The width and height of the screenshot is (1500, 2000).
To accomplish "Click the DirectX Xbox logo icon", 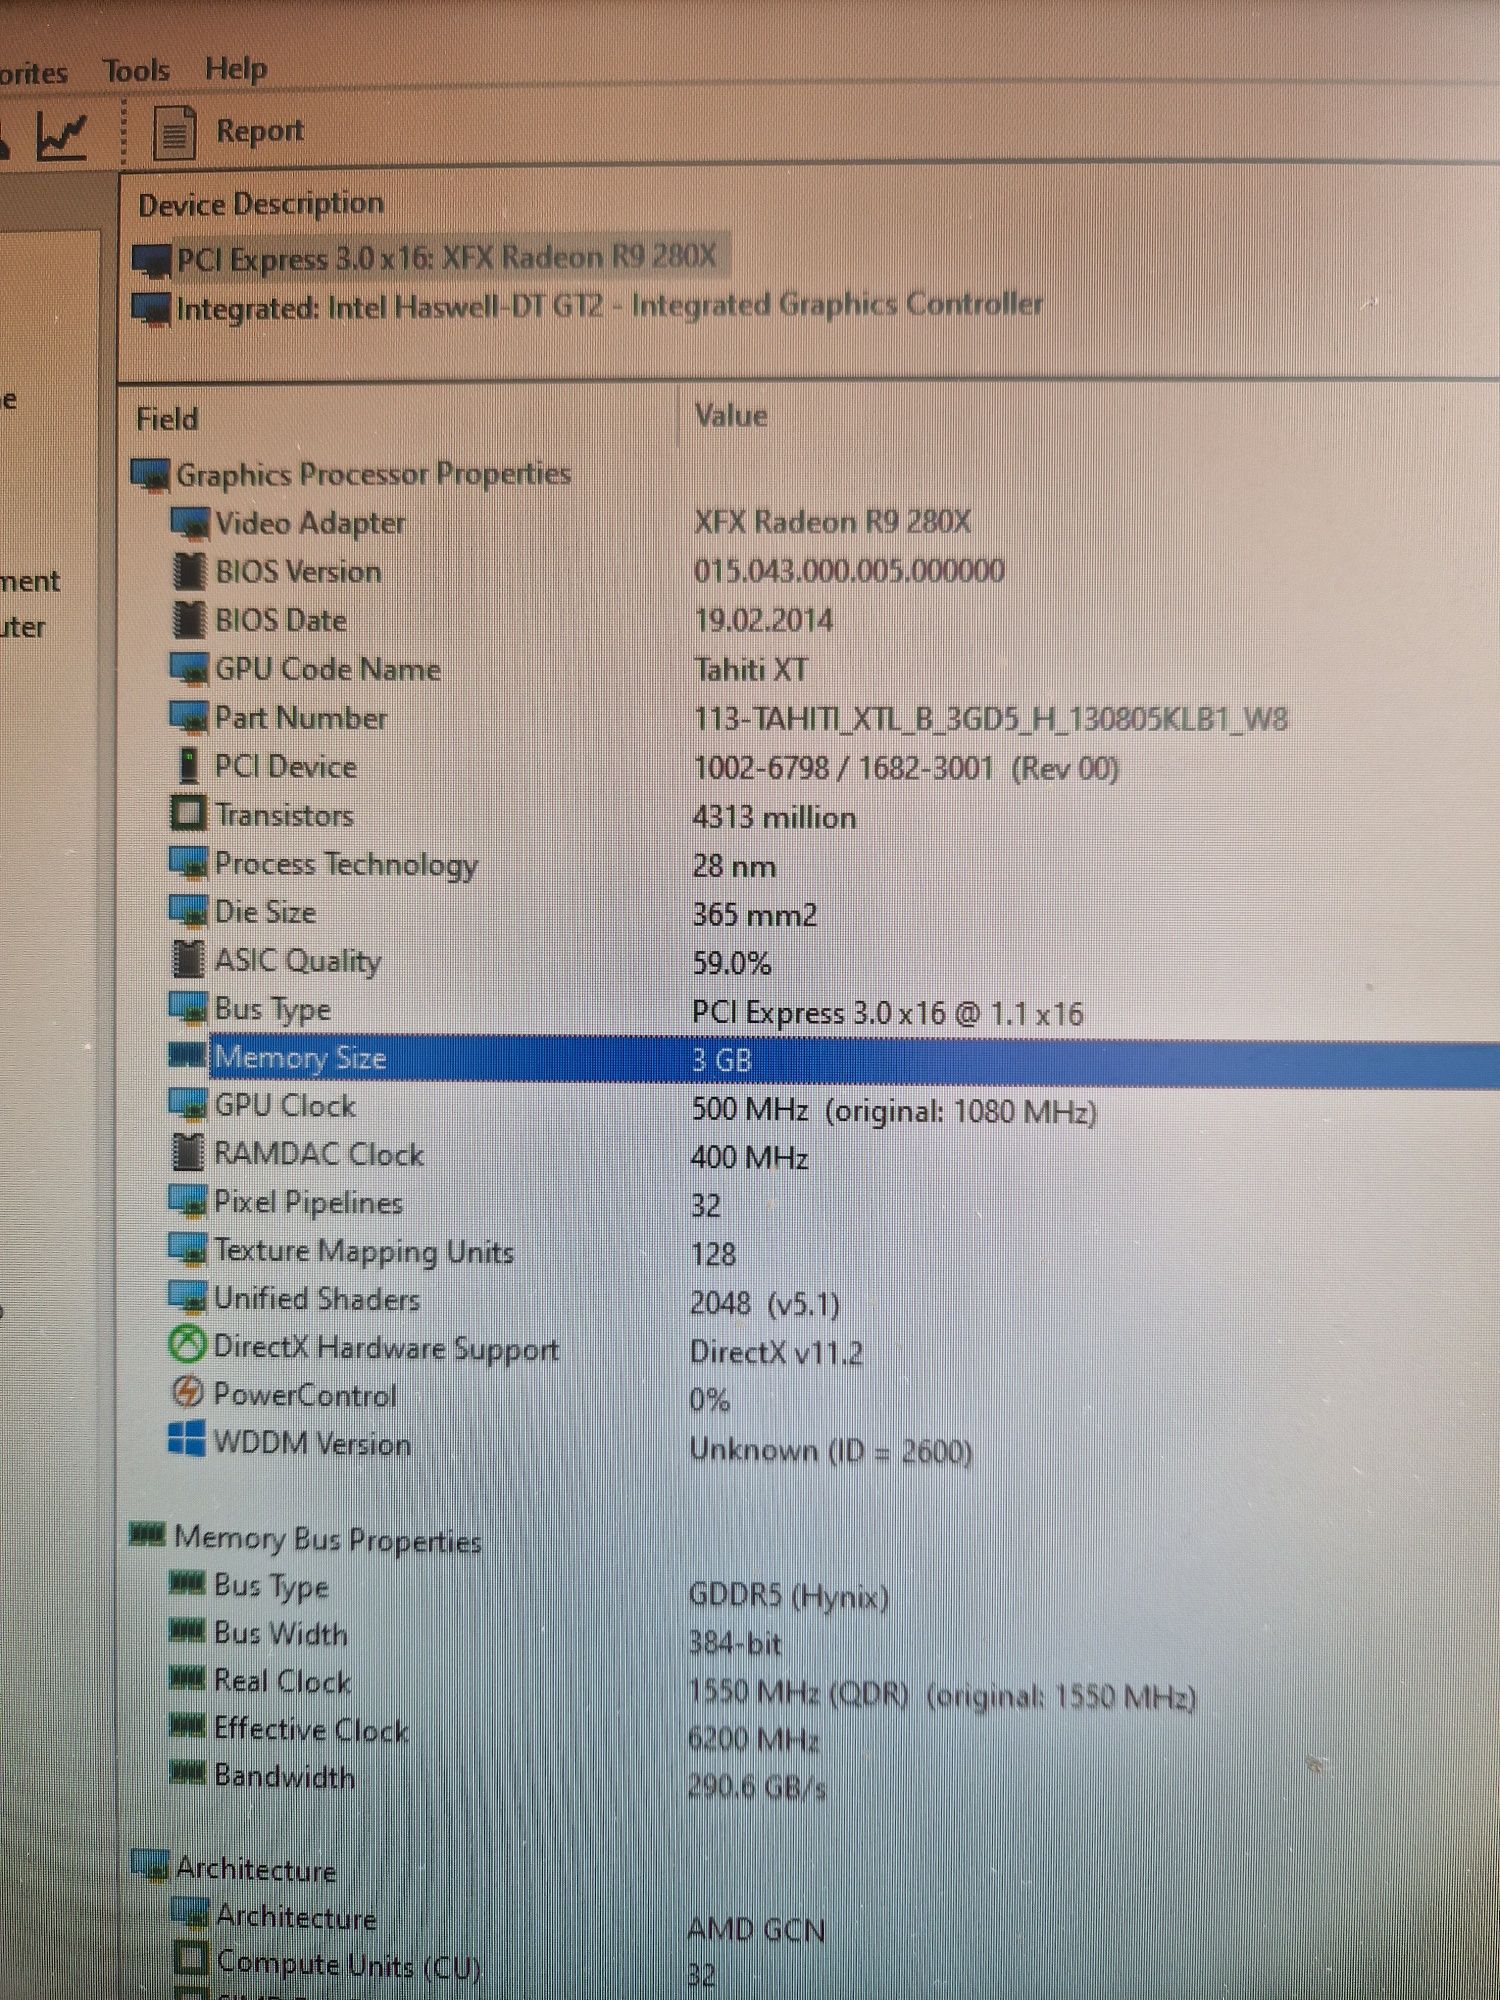I will point(187,1345).
